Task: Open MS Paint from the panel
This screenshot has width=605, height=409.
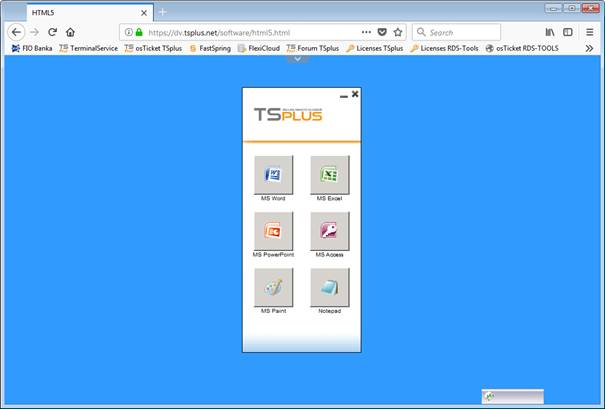Action: (x=274, y=287)
